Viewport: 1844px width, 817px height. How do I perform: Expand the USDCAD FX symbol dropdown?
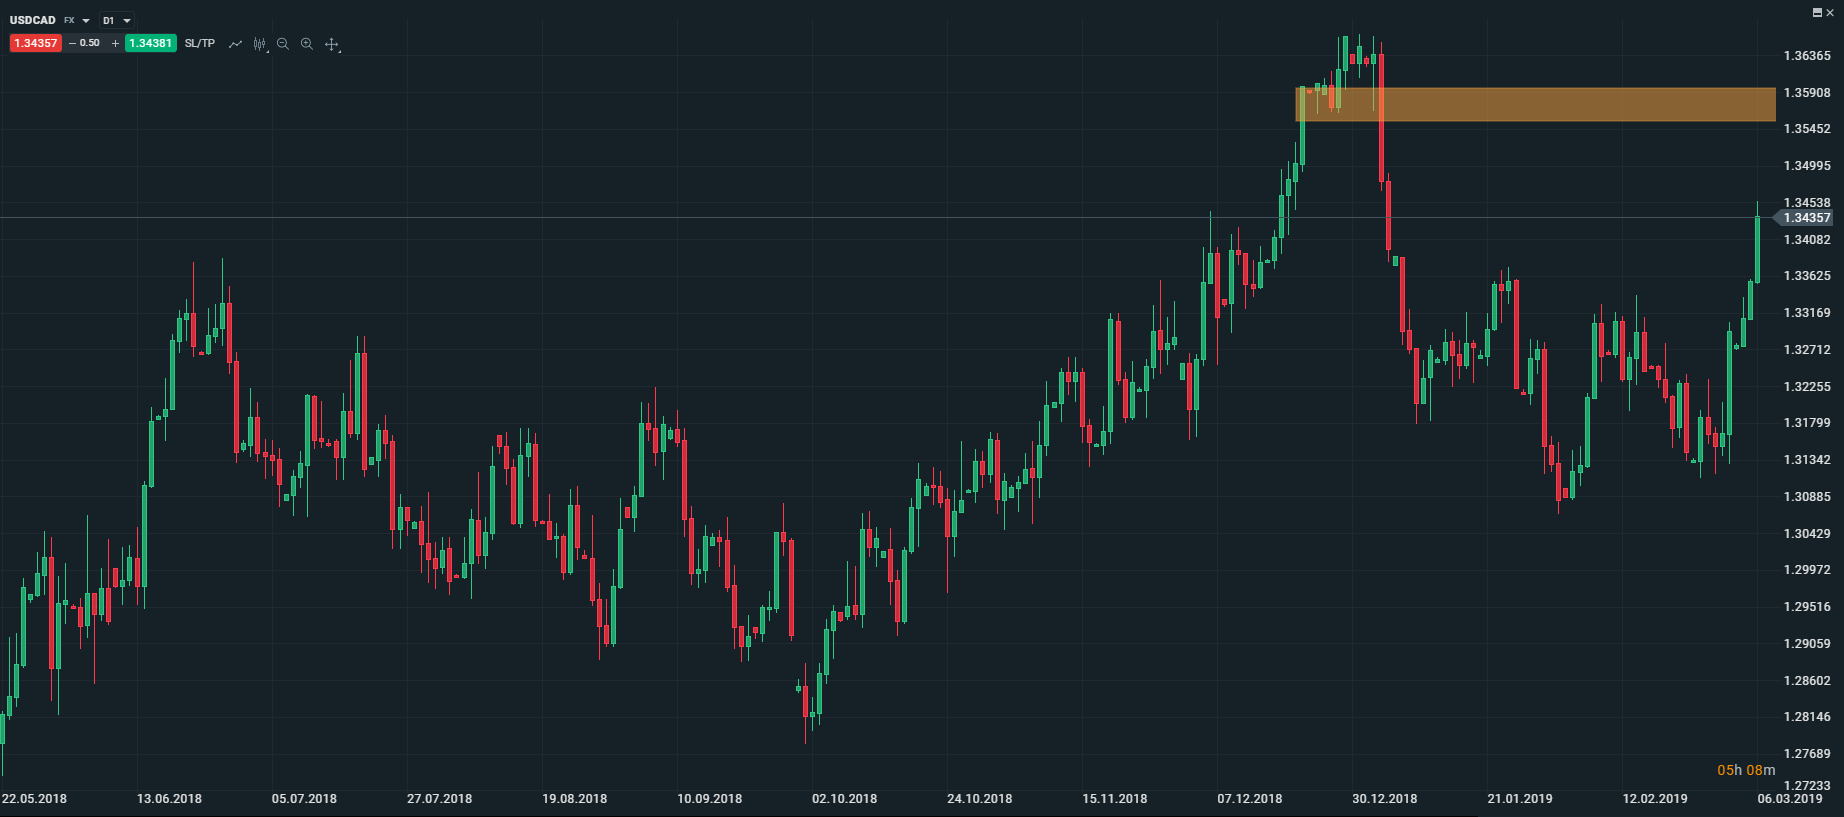coord(86,21)
